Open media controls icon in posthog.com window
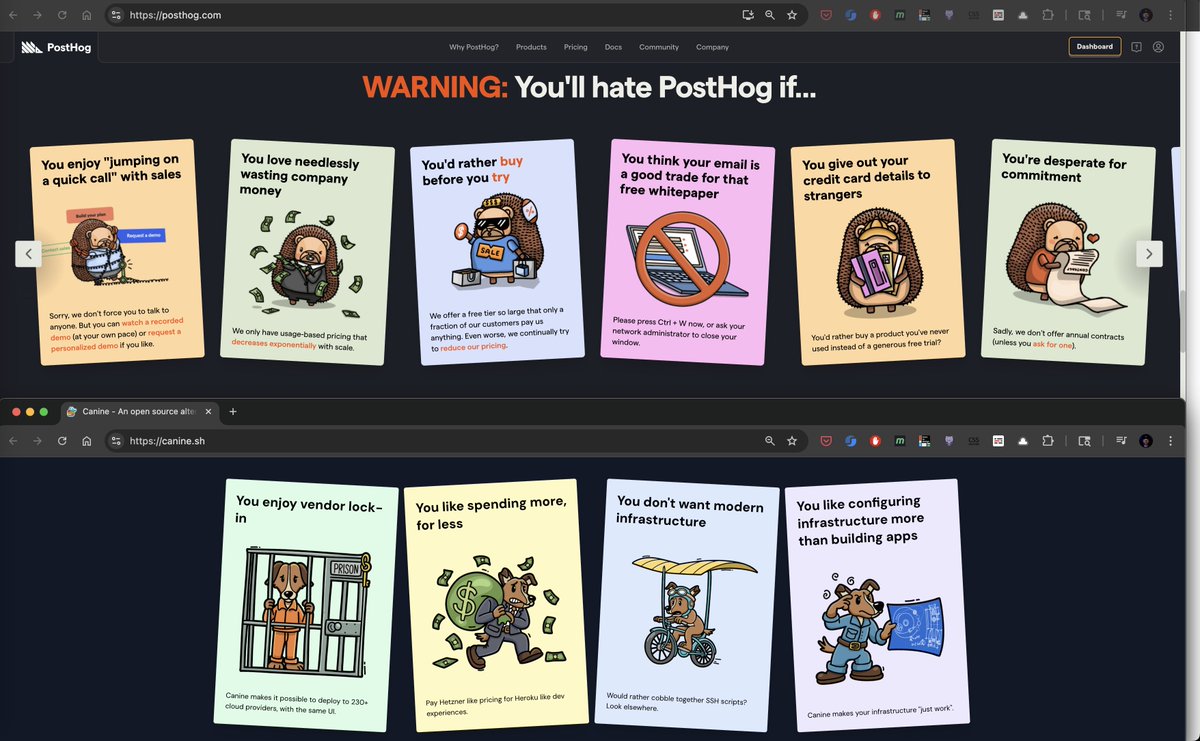Image resolution: width=1200 pixels, height=741 pixels. [x=1121, y=16]
